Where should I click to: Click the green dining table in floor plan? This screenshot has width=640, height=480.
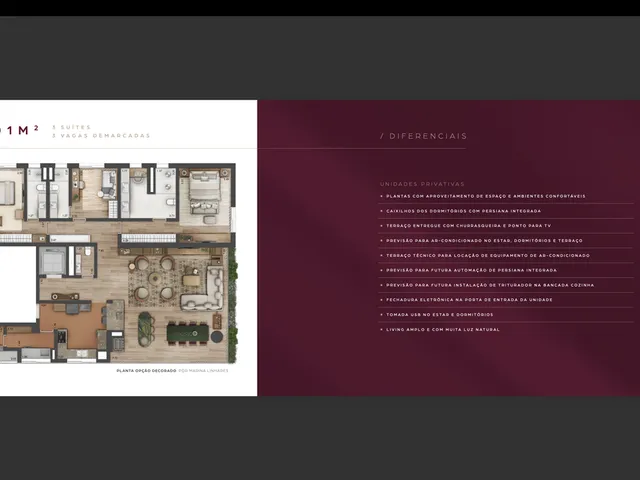[188, 333]
